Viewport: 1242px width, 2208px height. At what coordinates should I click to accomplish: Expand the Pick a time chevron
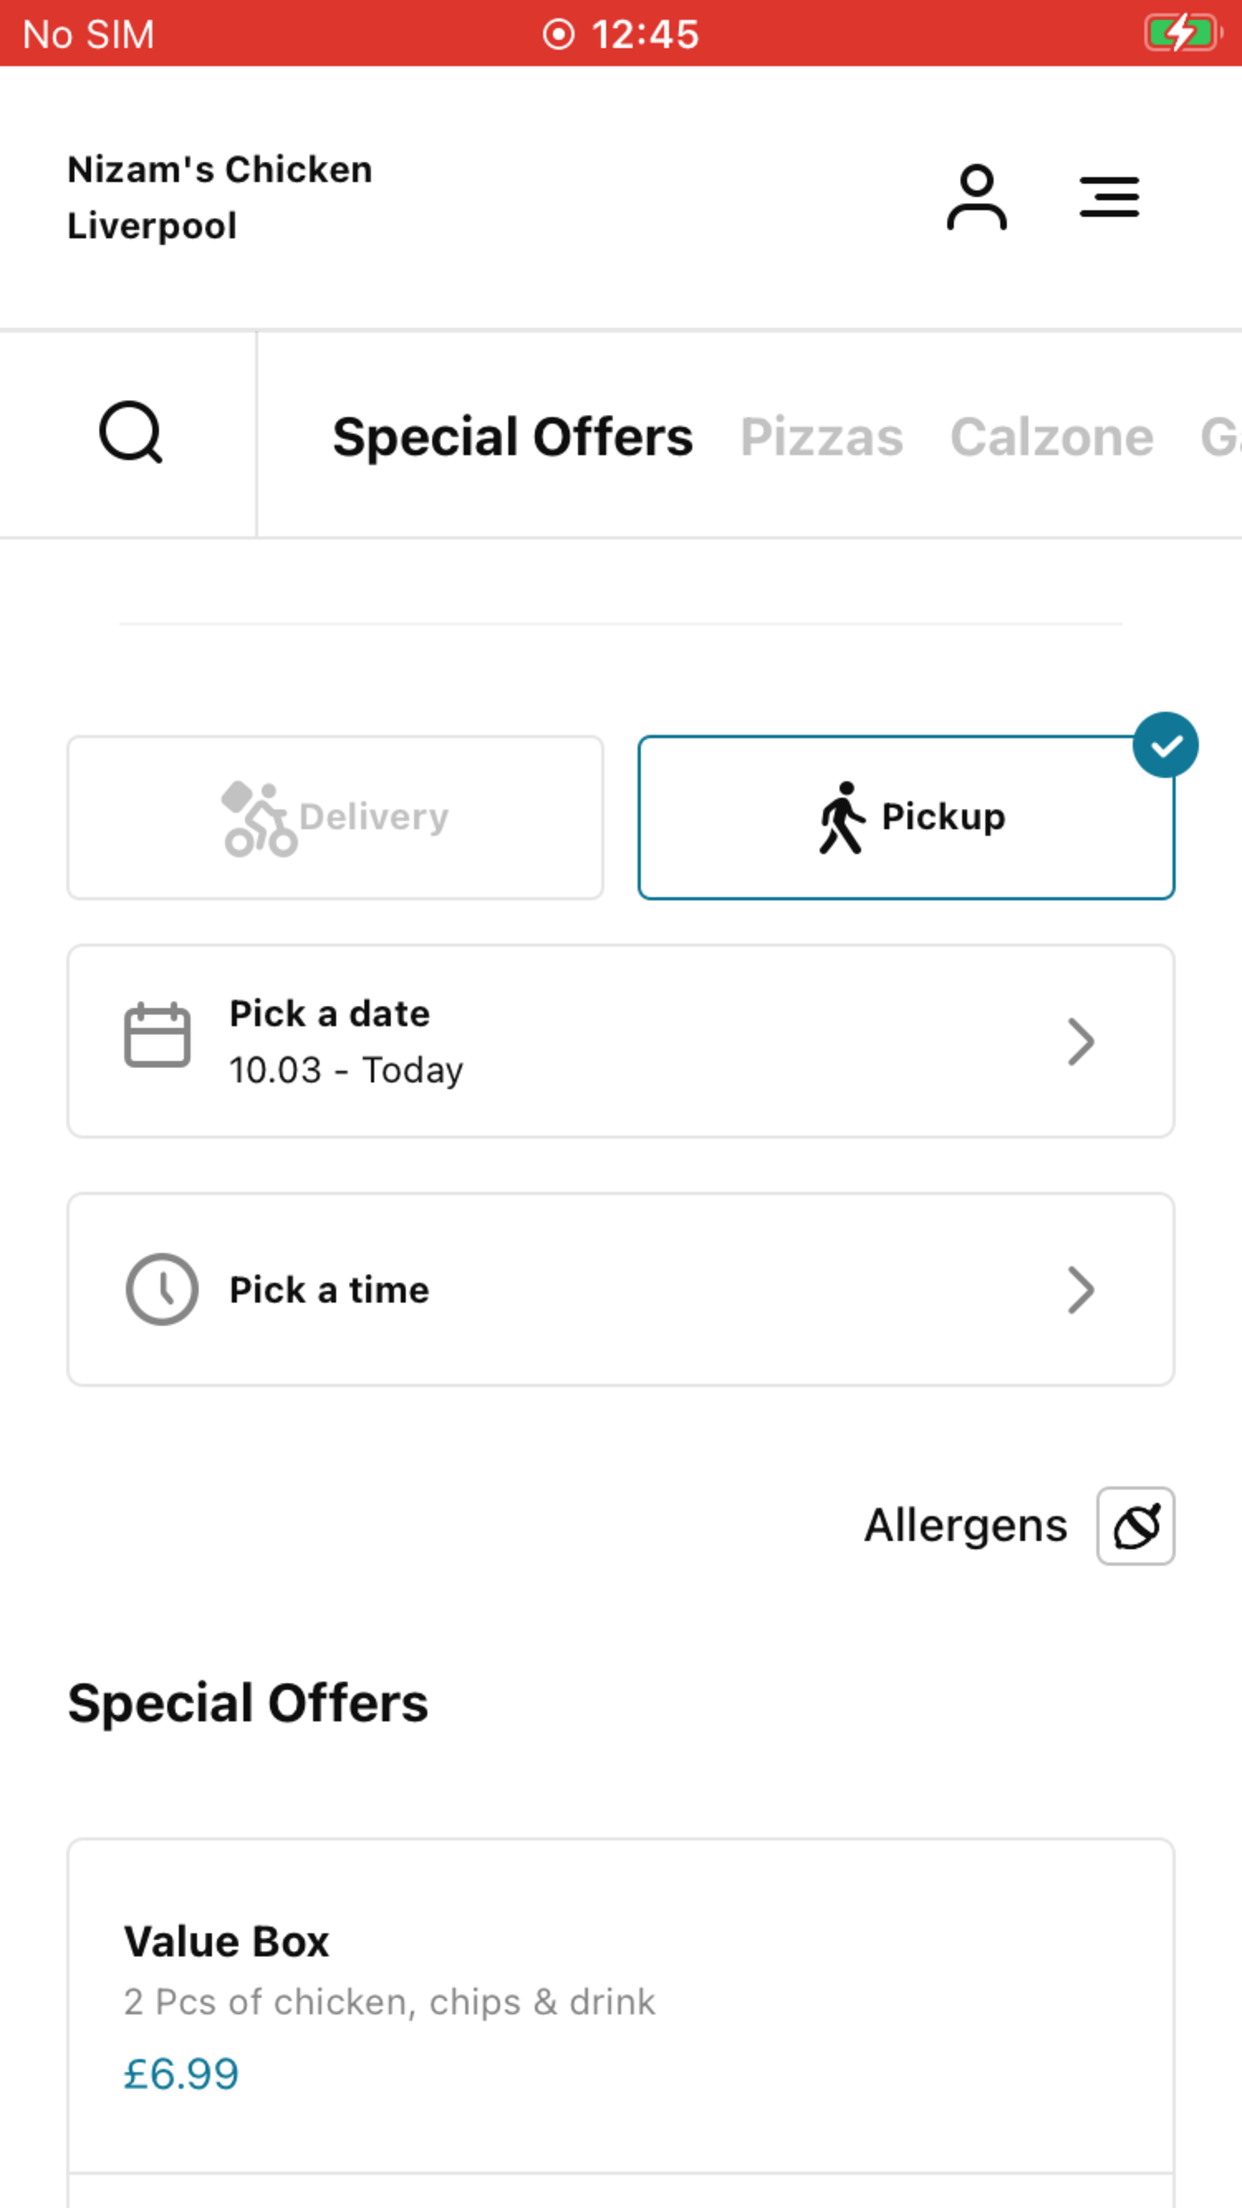click(1081, 1290)
